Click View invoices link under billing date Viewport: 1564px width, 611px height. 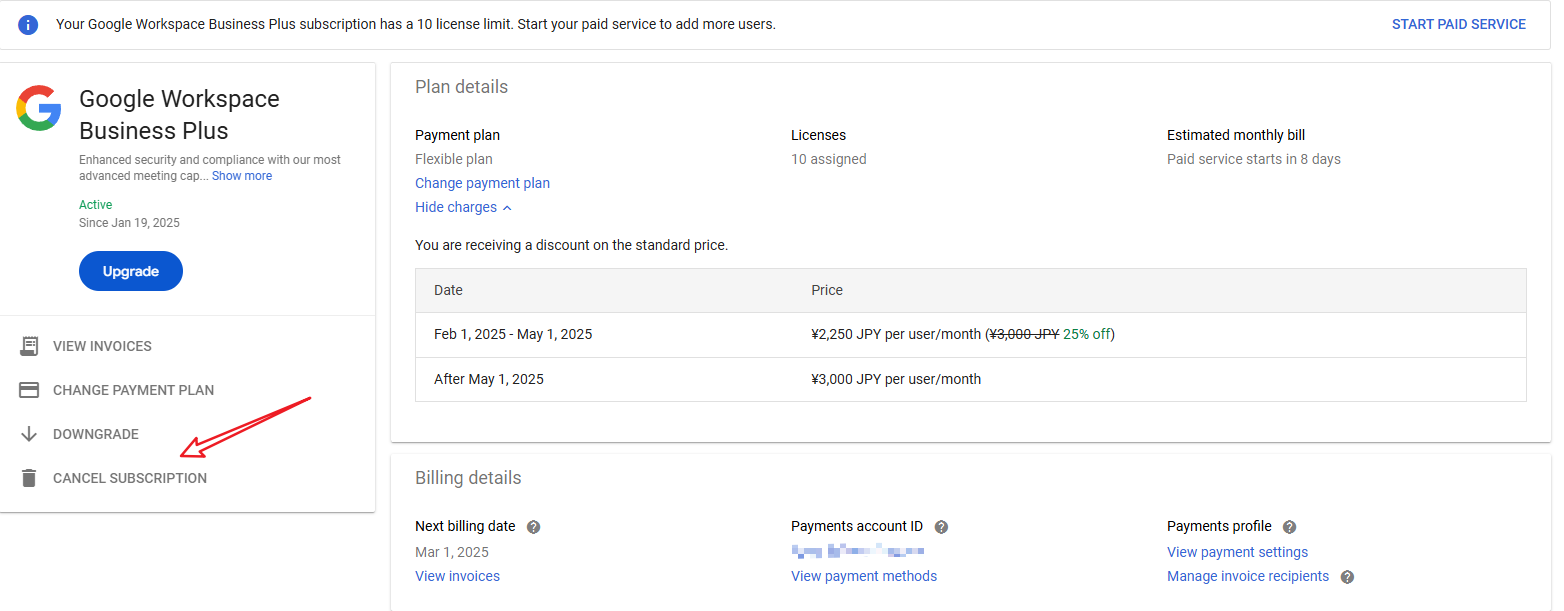point(457,576)
